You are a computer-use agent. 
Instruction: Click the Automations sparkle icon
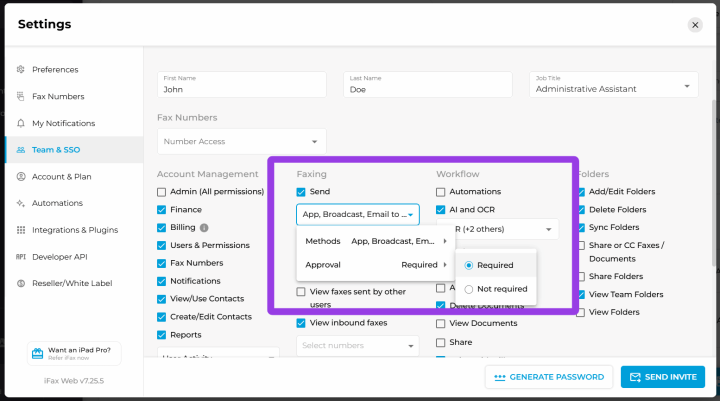point(21,203)
